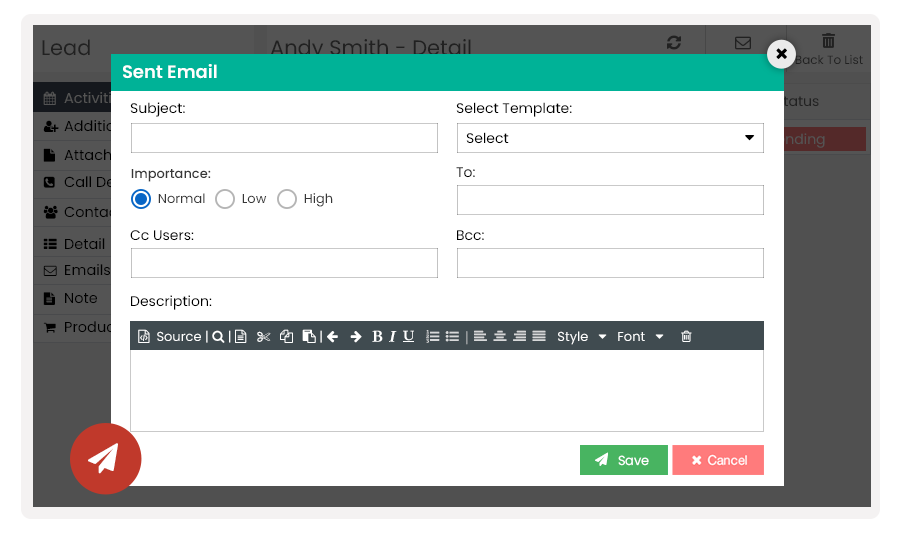
Task: Open the Style dropdown
Action: coord(581,336)
